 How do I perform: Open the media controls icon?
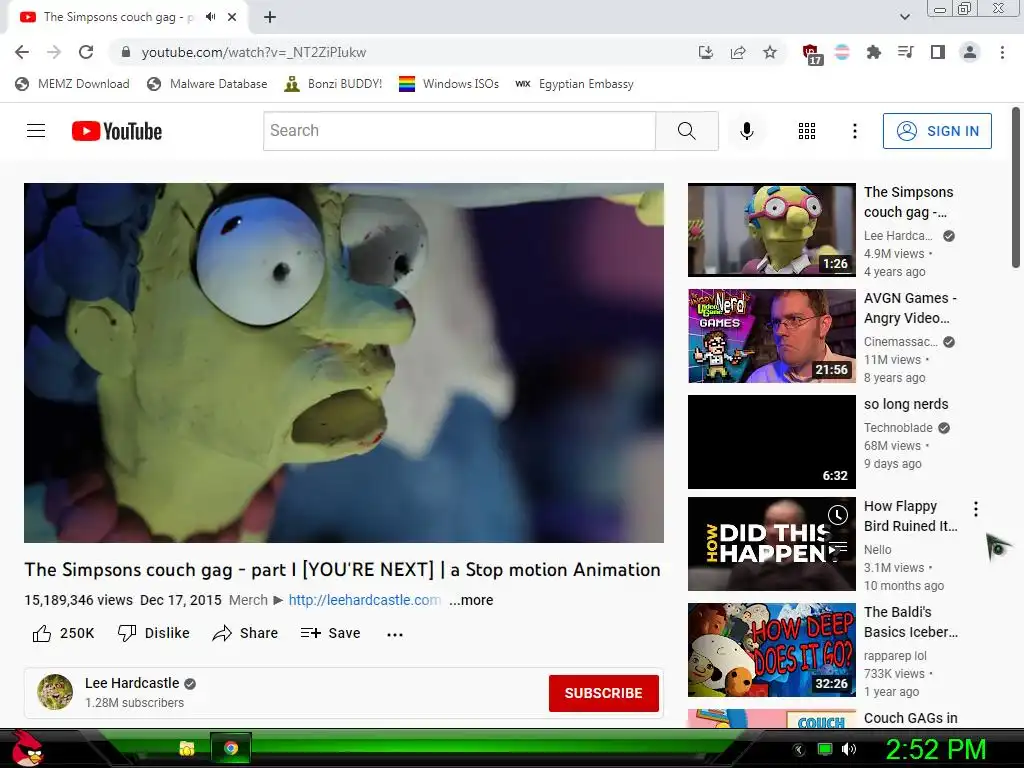point(906,52)
